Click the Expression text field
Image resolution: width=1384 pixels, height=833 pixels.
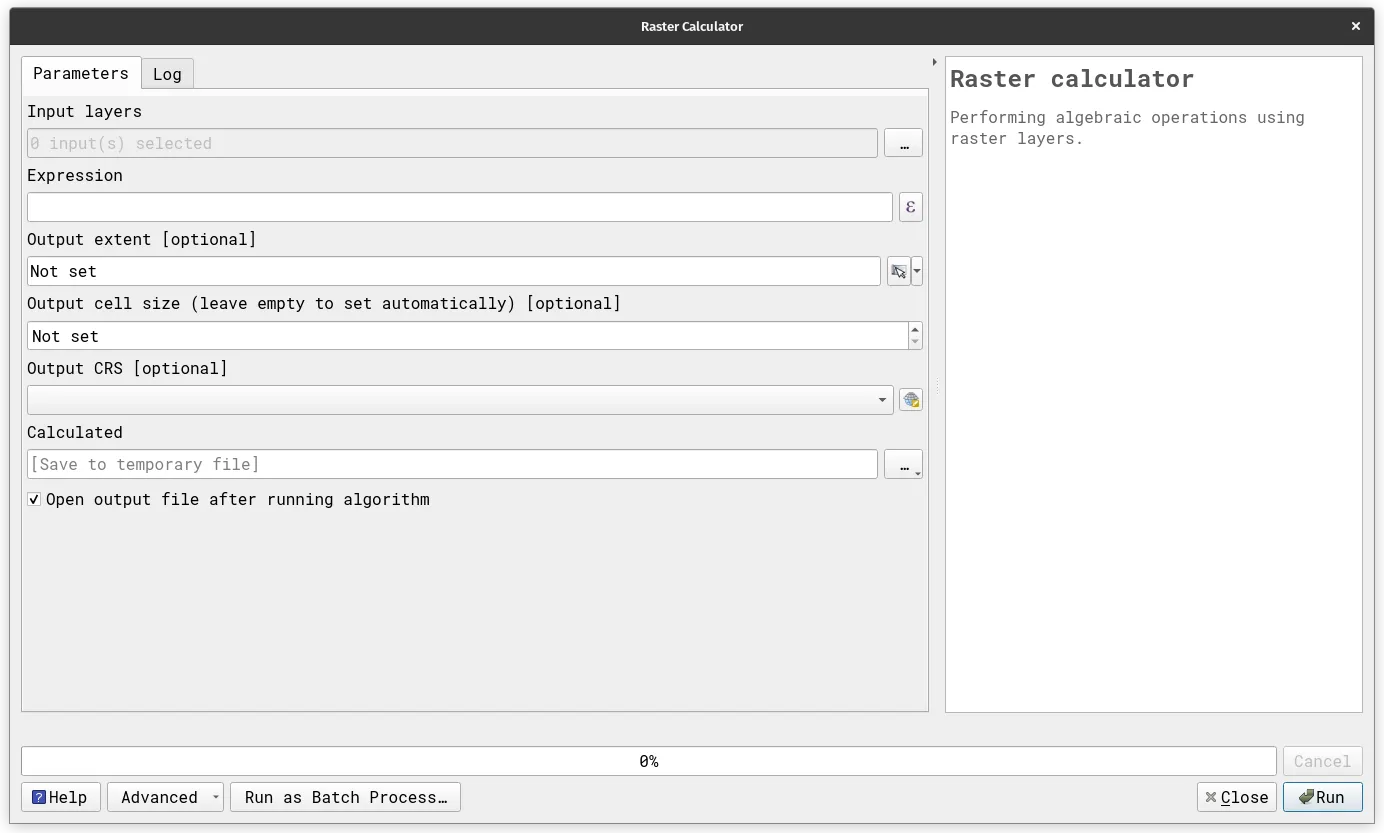point(460,207)
